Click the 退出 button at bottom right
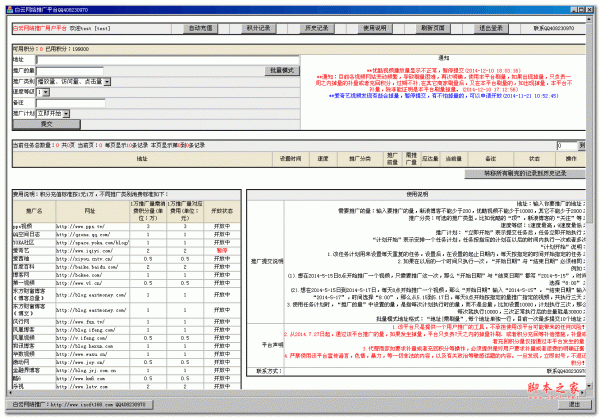The width and height of the screenshot is (600, 418). (x=572, y=405)
